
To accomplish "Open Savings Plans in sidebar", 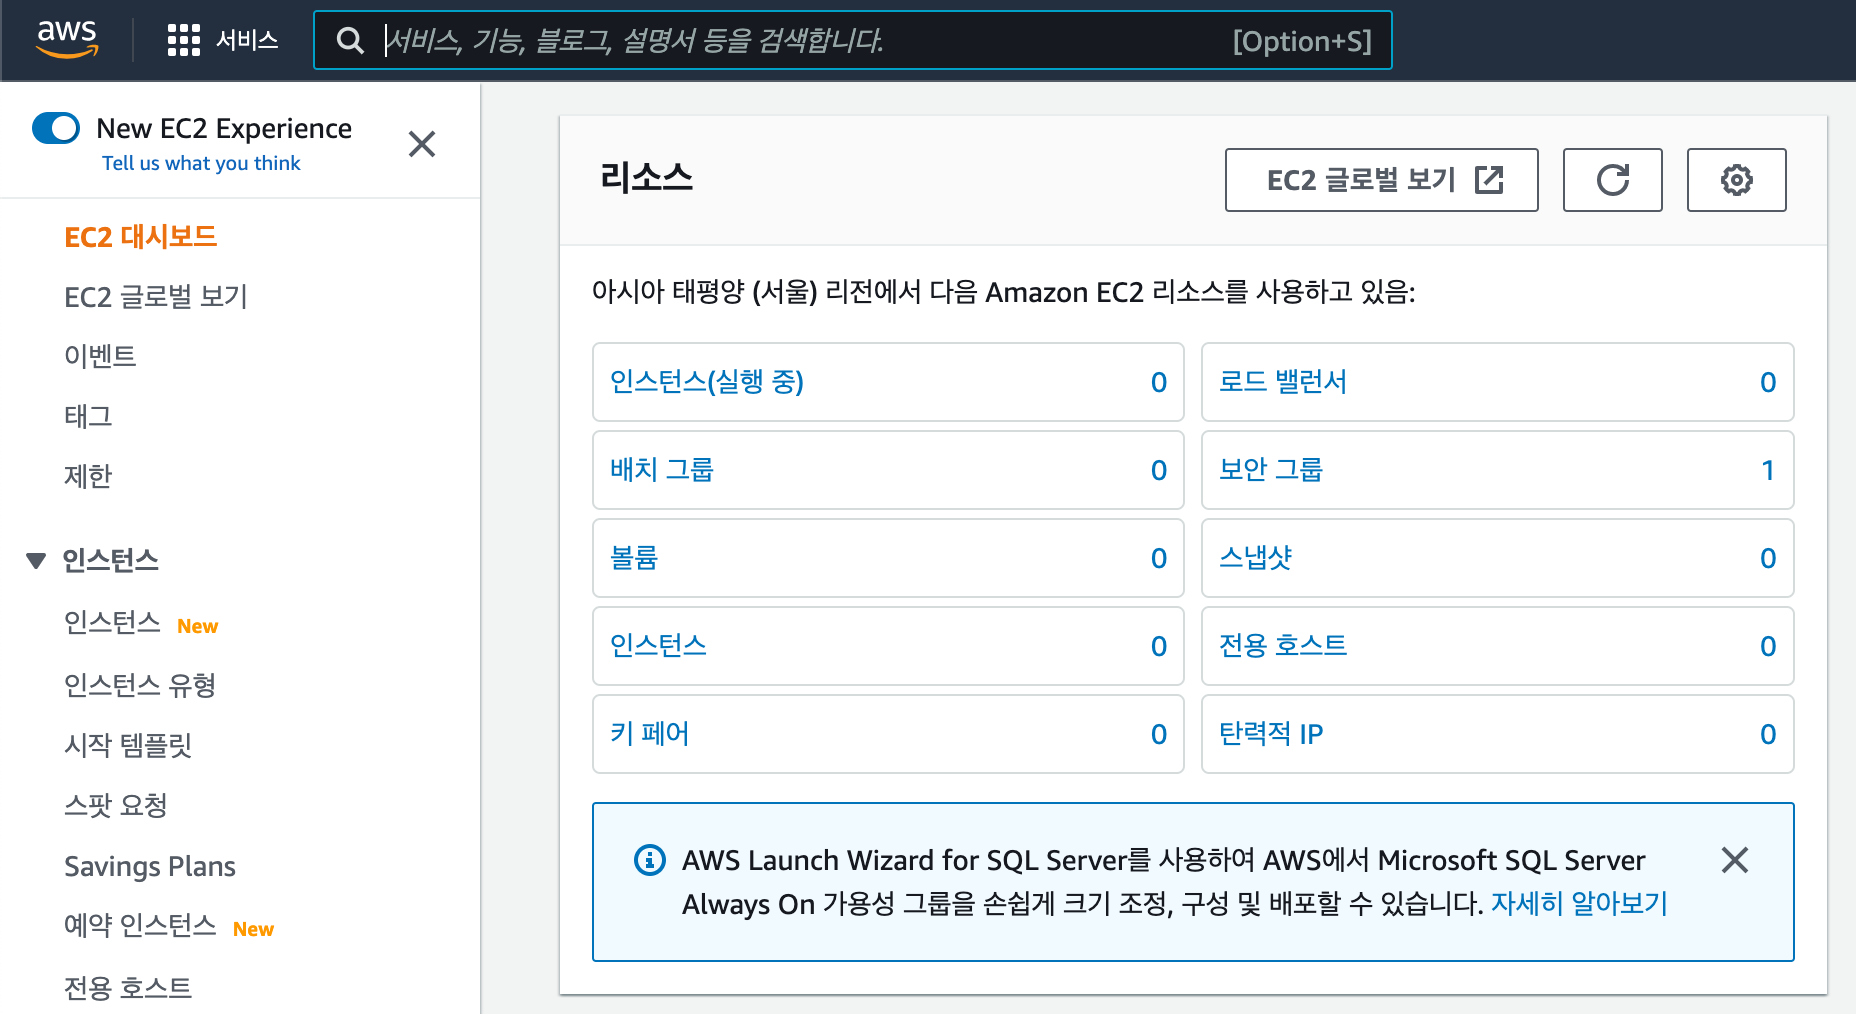I will [150, 866].
